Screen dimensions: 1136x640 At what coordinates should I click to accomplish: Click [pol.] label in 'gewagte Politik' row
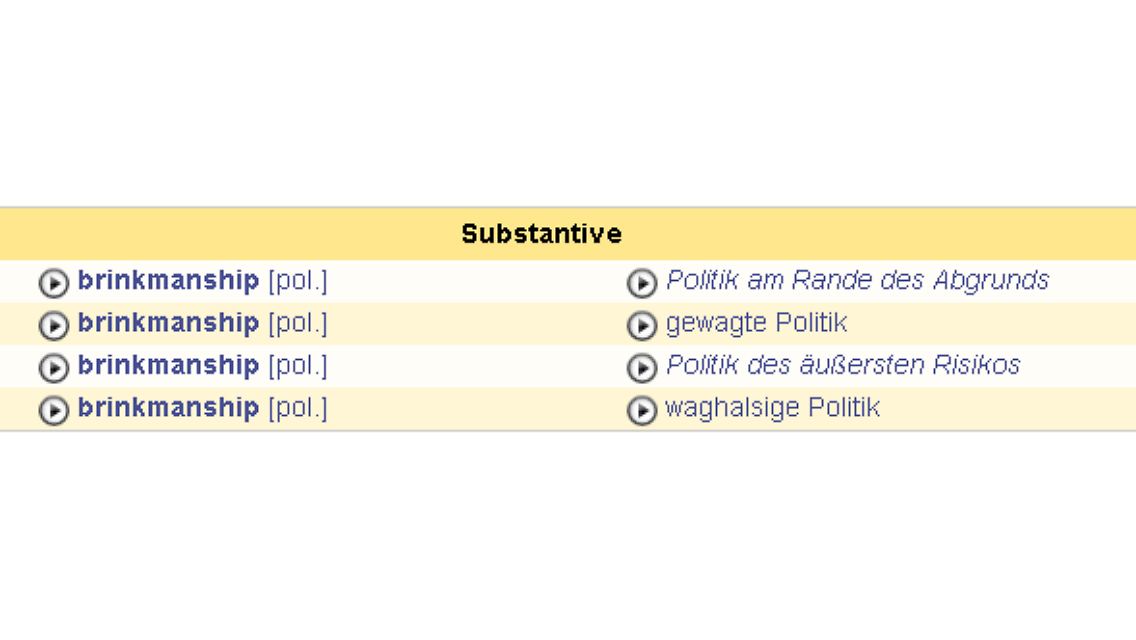[x=298, y=323]
